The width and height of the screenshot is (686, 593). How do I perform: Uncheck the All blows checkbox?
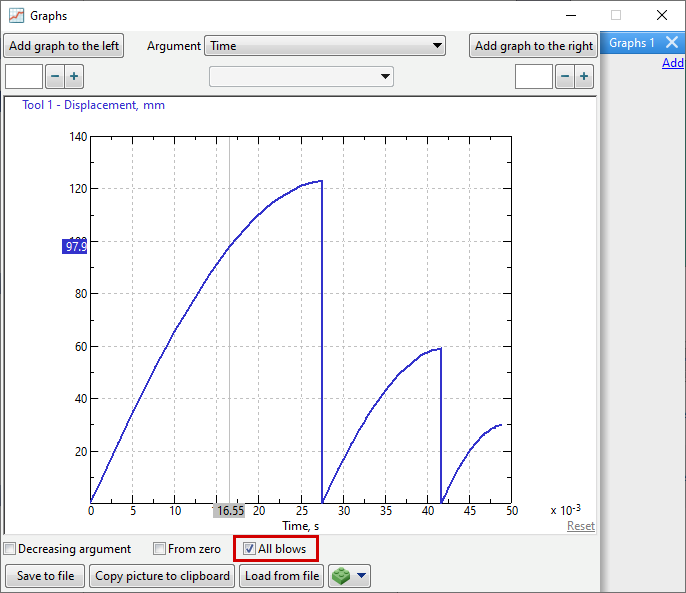(x=250, y=549)
